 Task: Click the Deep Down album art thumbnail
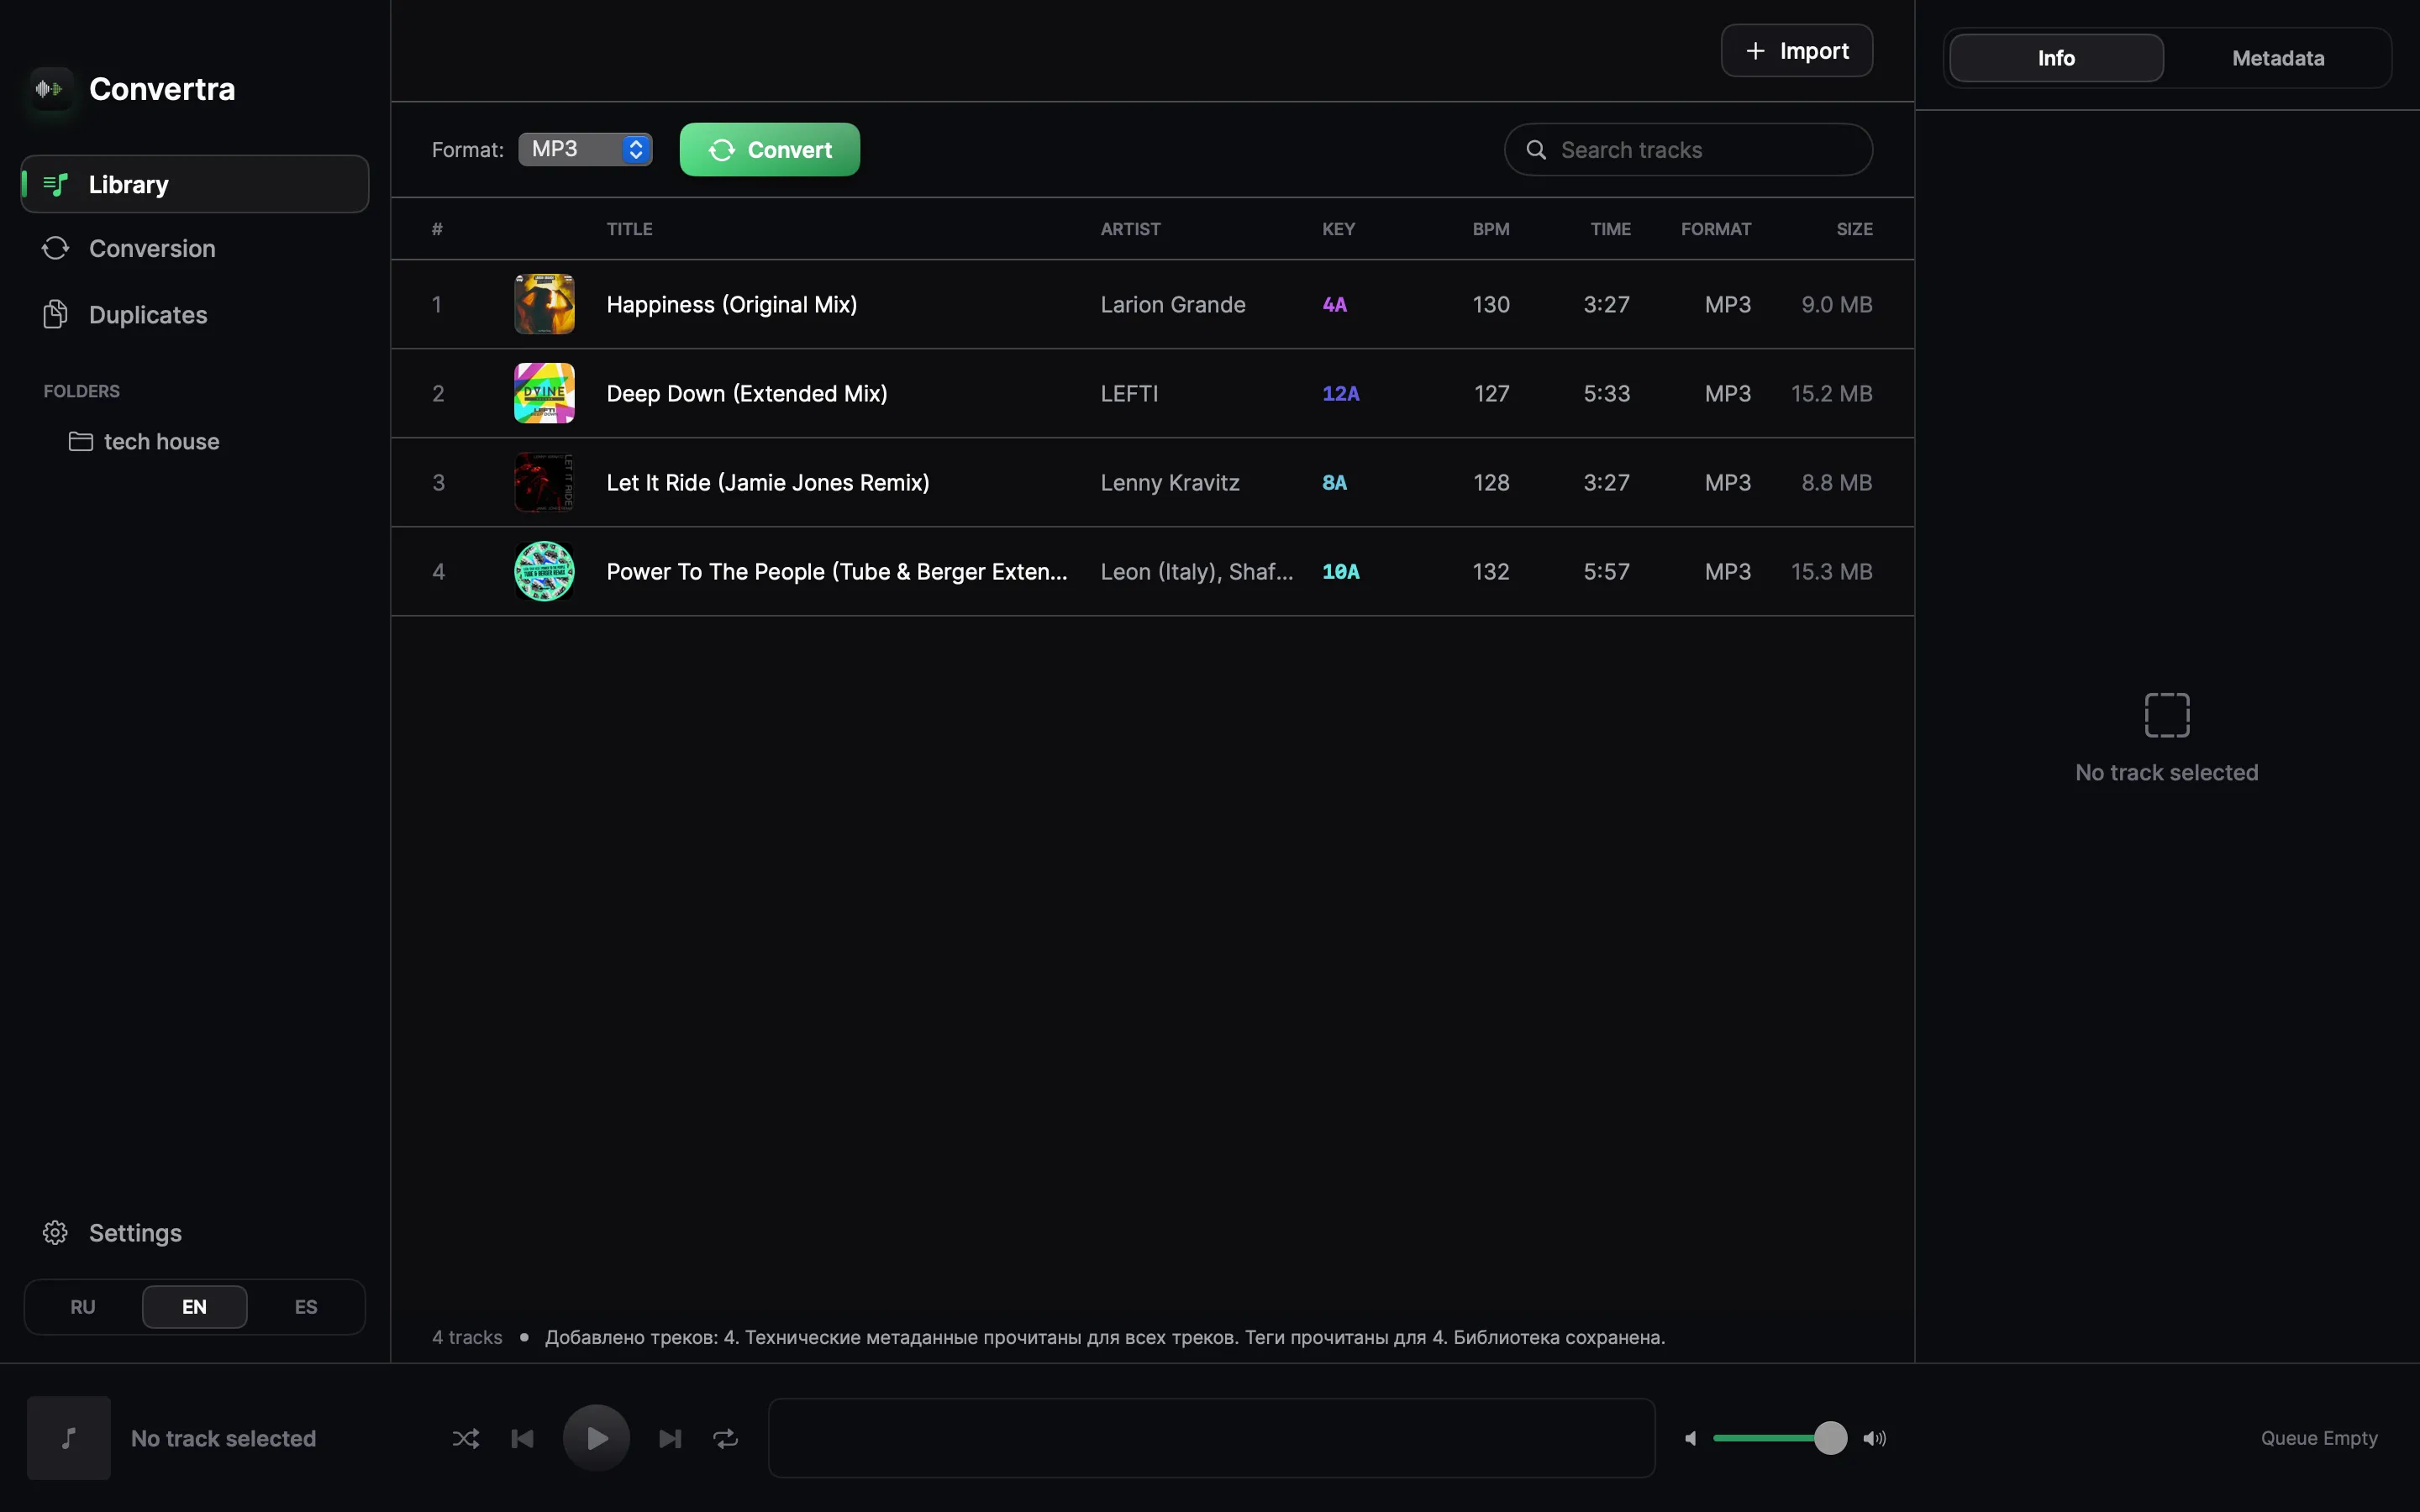click(544, 393)
